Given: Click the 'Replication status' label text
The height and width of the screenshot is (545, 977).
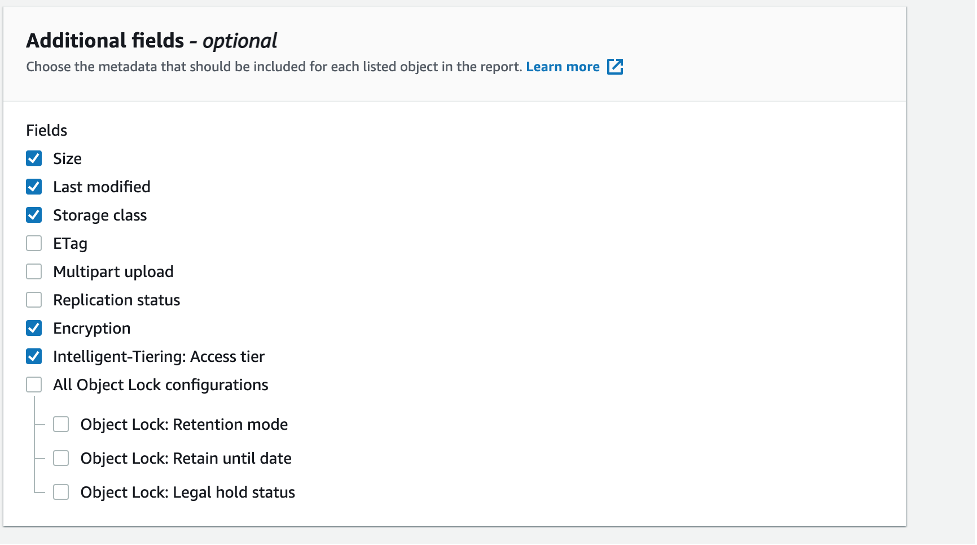Looking at the screenshot, I should click(117, 300).
